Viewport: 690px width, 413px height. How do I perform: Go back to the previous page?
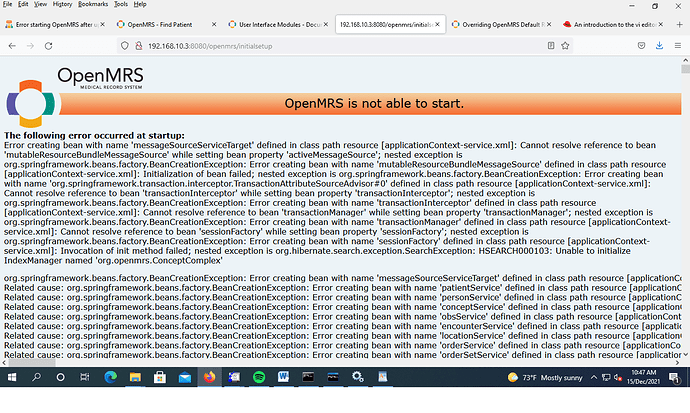coord(12,46)
